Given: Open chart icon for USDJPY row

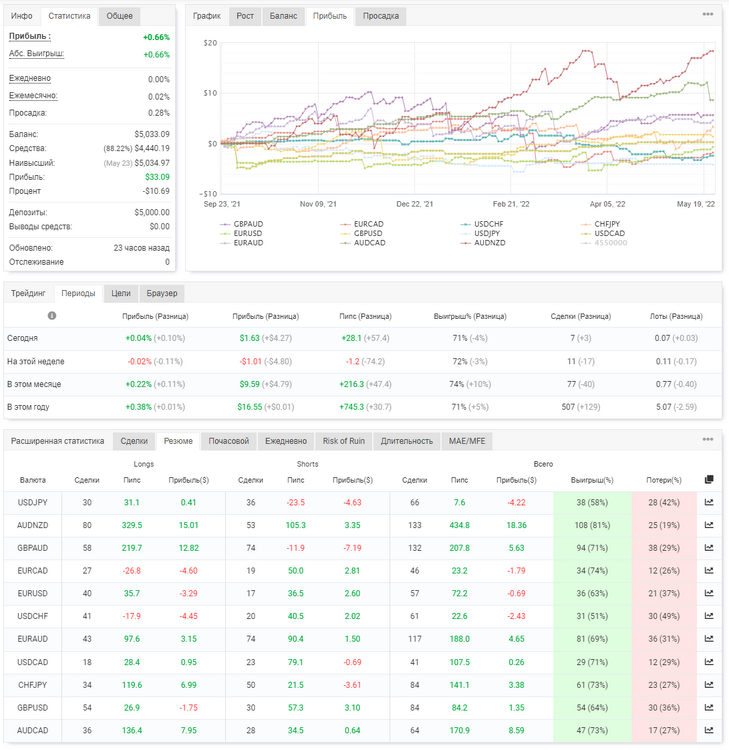Looking at the screenshot, I should click(x=709, y=502).
